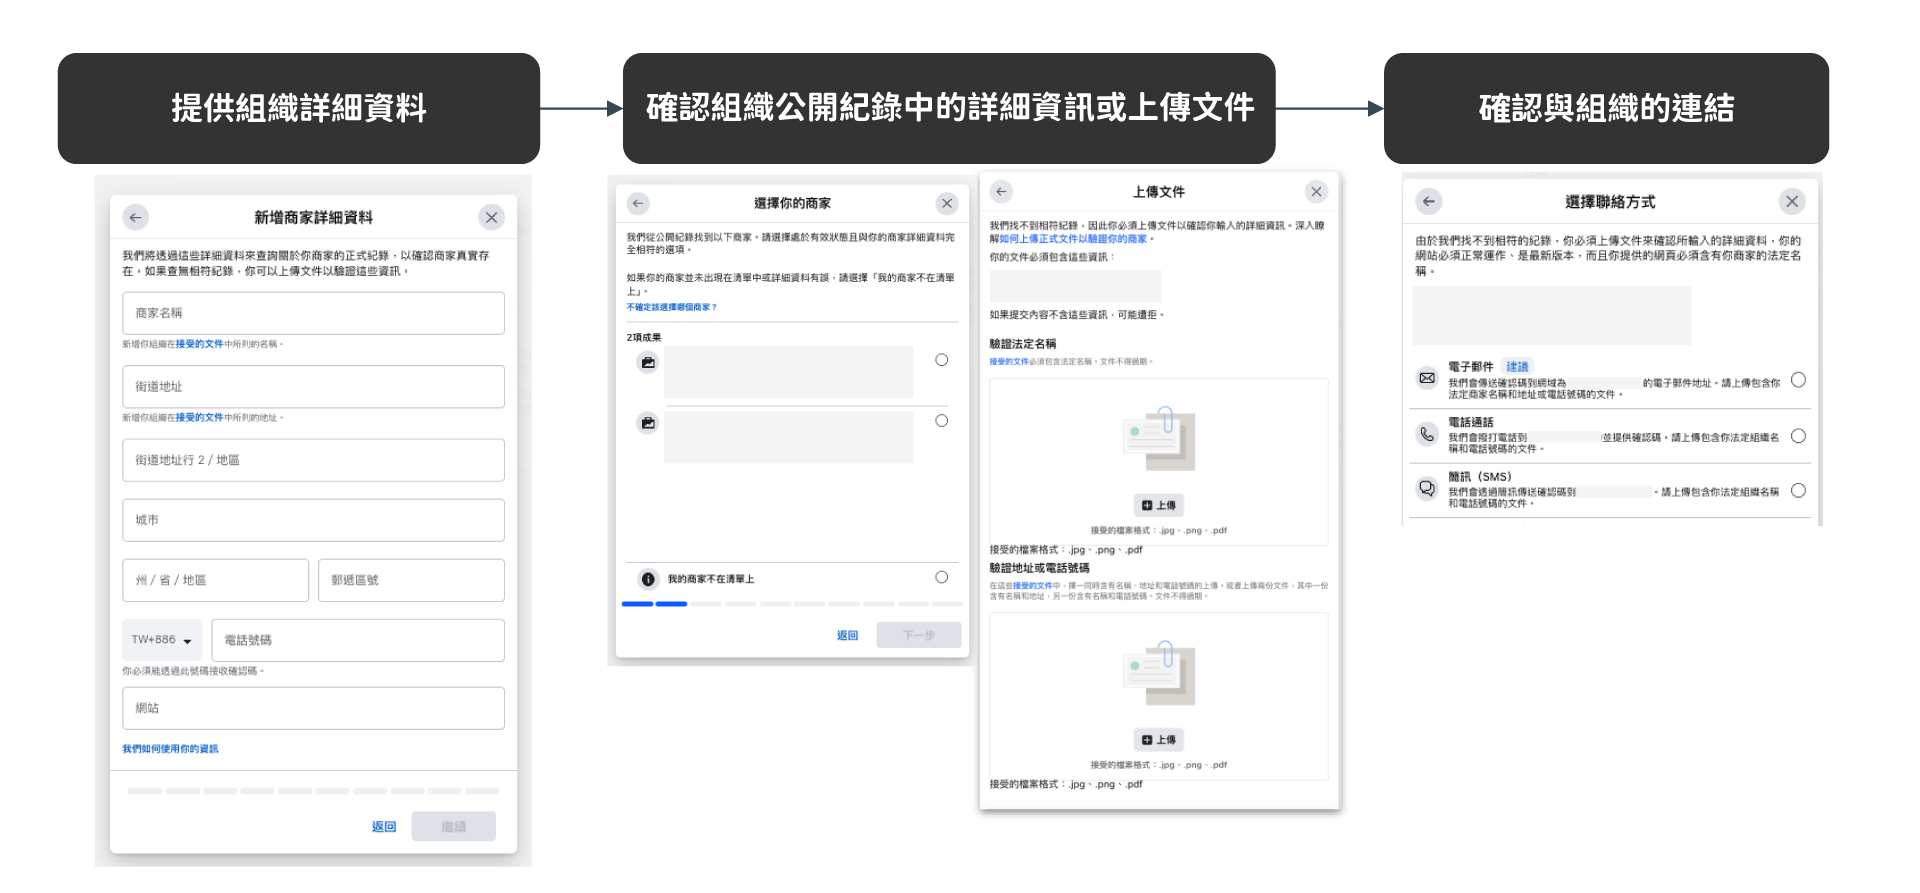Select 我的商家不在清單上 radio button

(941, 577)
